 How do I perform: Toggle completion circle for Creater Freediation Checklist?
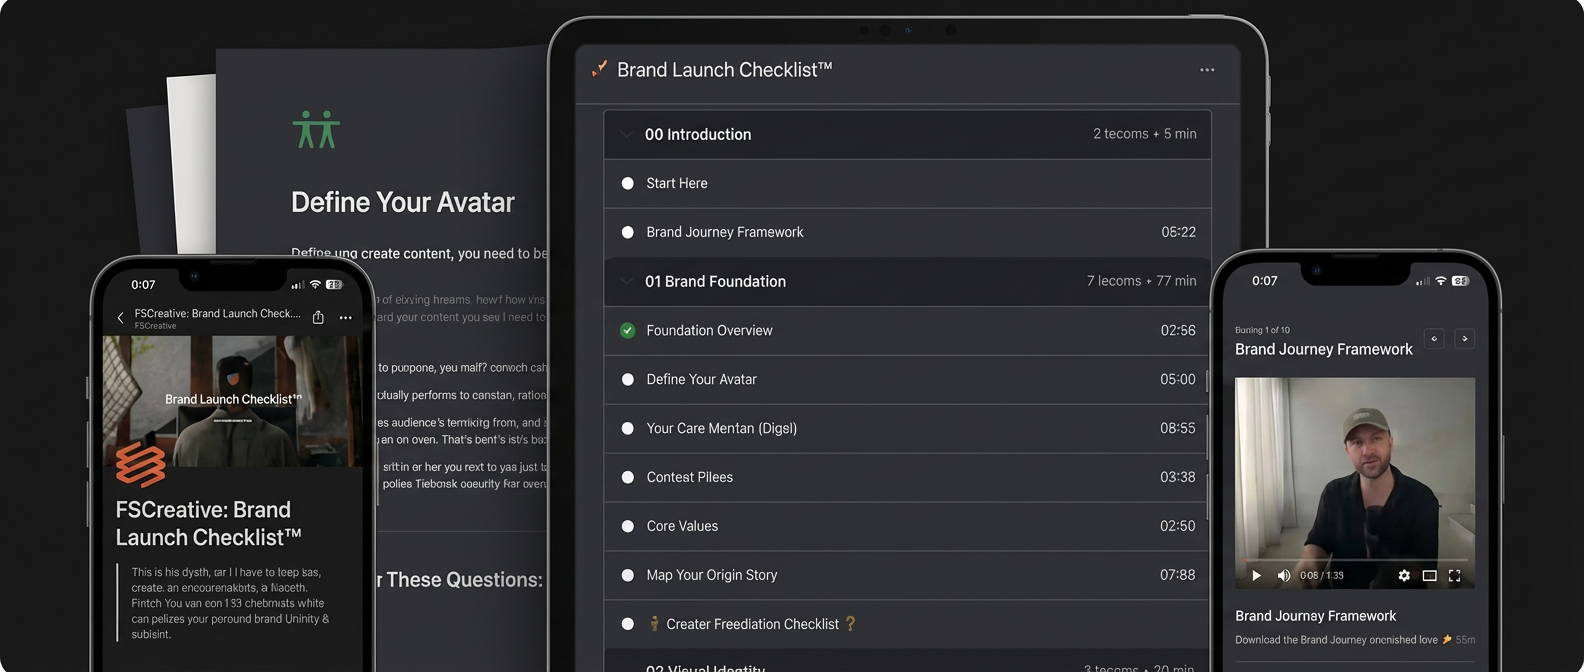click(628, 624)
